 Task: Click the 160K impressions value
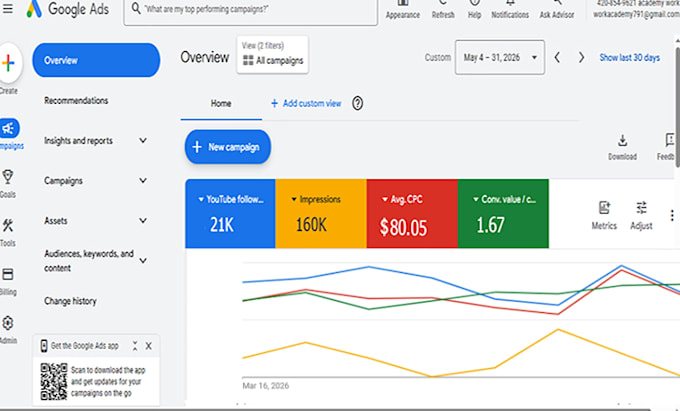click(x=311, y=225)
